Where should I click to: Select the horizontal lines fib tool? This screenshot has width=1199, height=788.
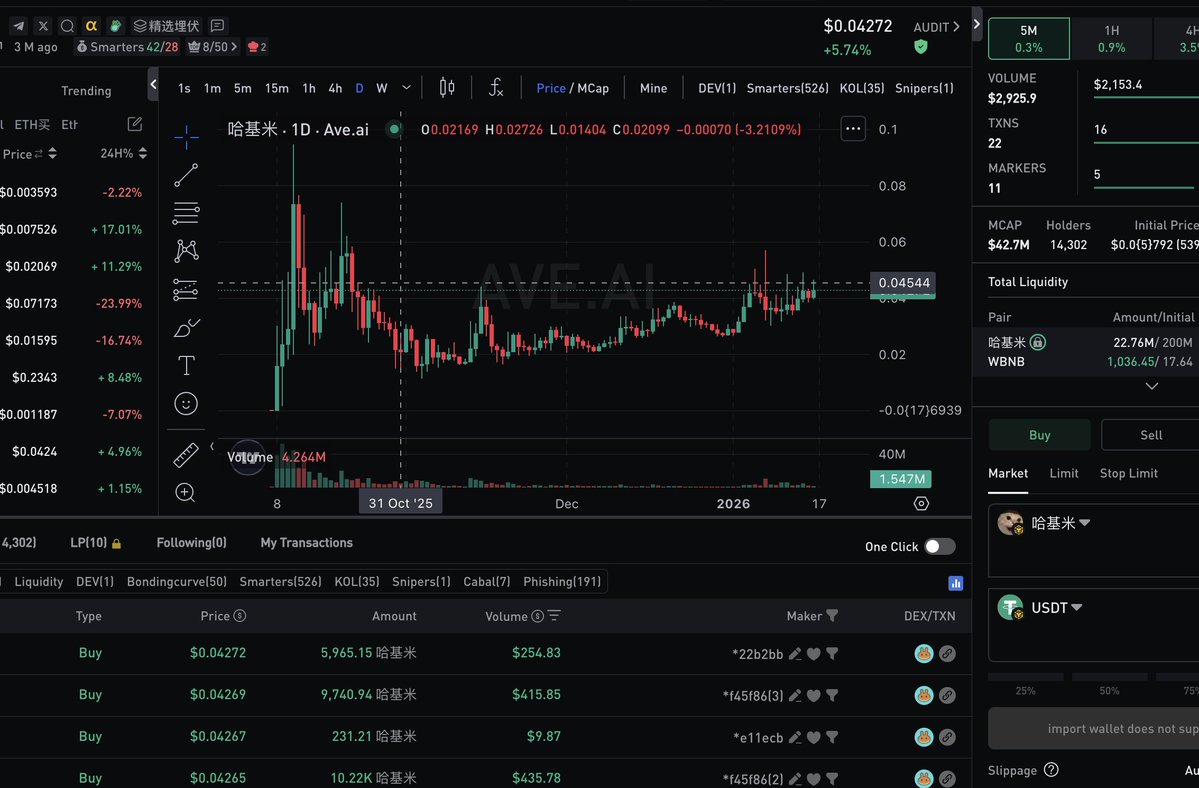click(x=186, y=213)
